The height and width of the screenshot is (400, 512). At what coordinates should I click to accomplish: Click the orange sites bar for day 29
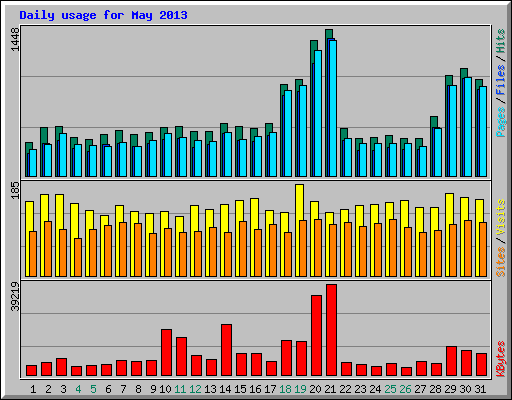[453, 250]
